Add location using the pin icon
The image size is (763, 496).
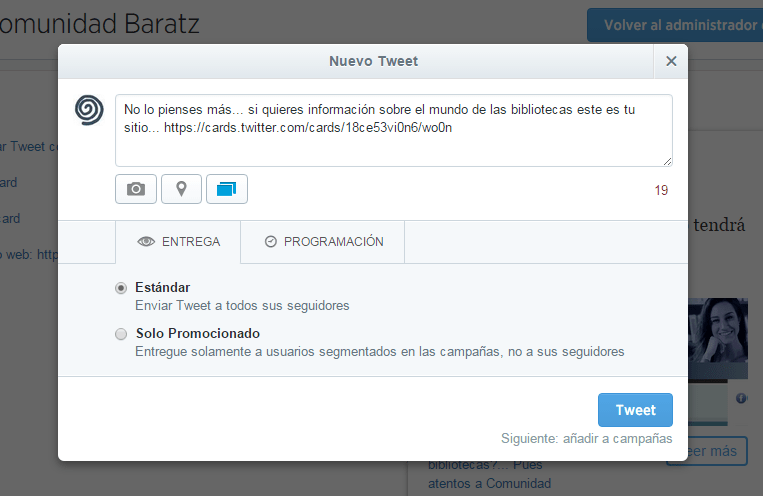click(181, 189)
